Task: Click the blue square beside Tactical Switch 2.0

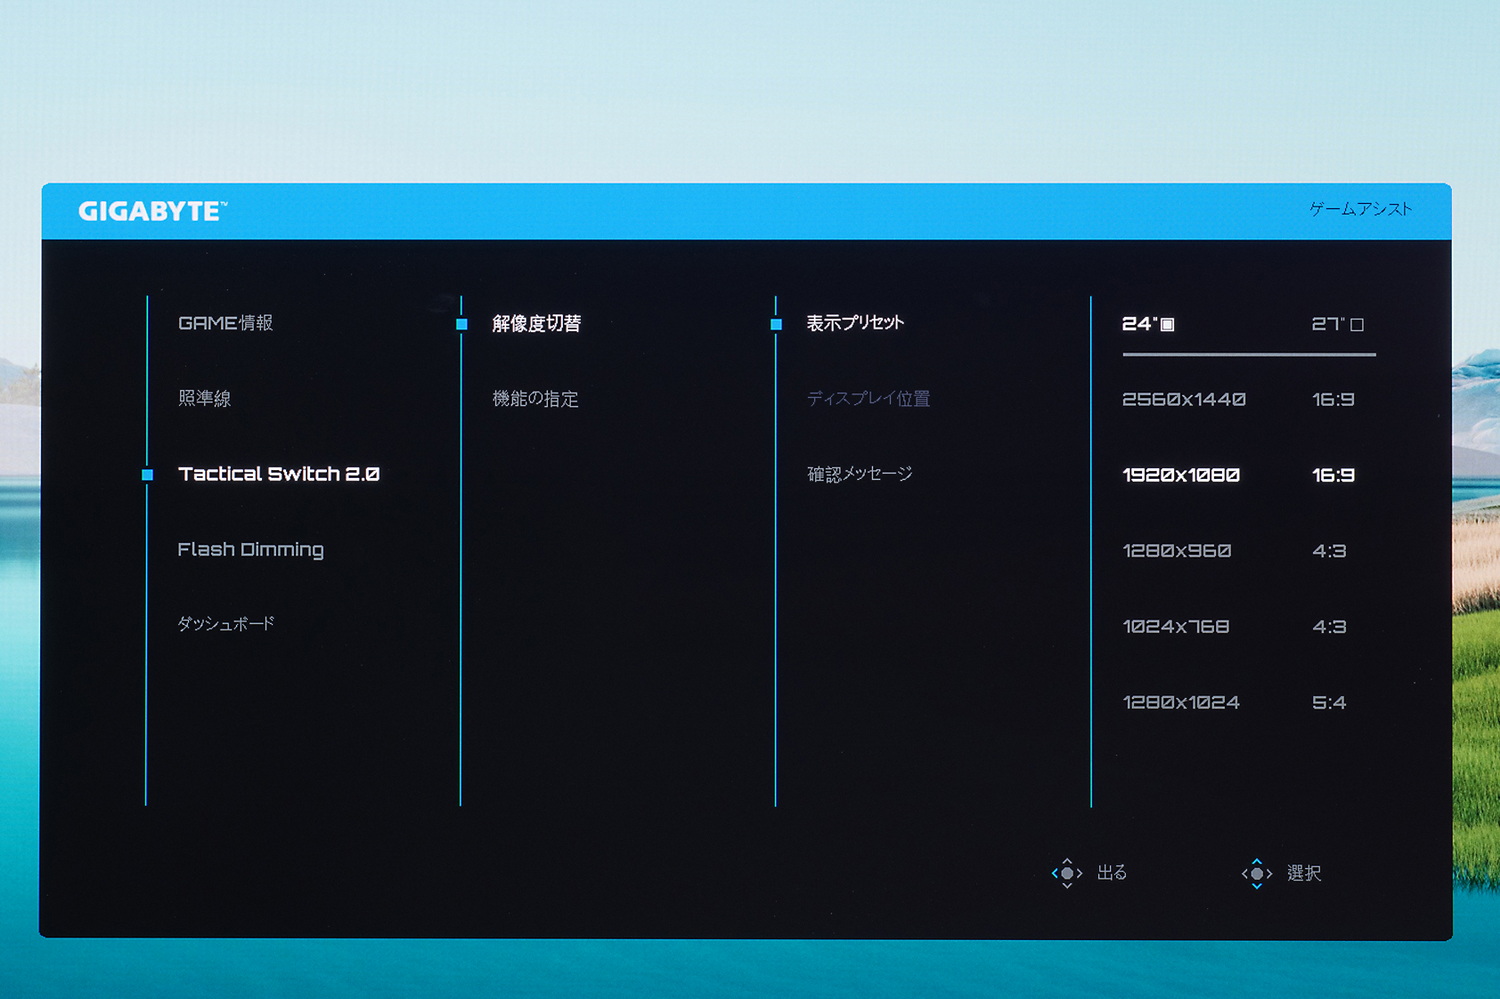Action: point(146,475)
